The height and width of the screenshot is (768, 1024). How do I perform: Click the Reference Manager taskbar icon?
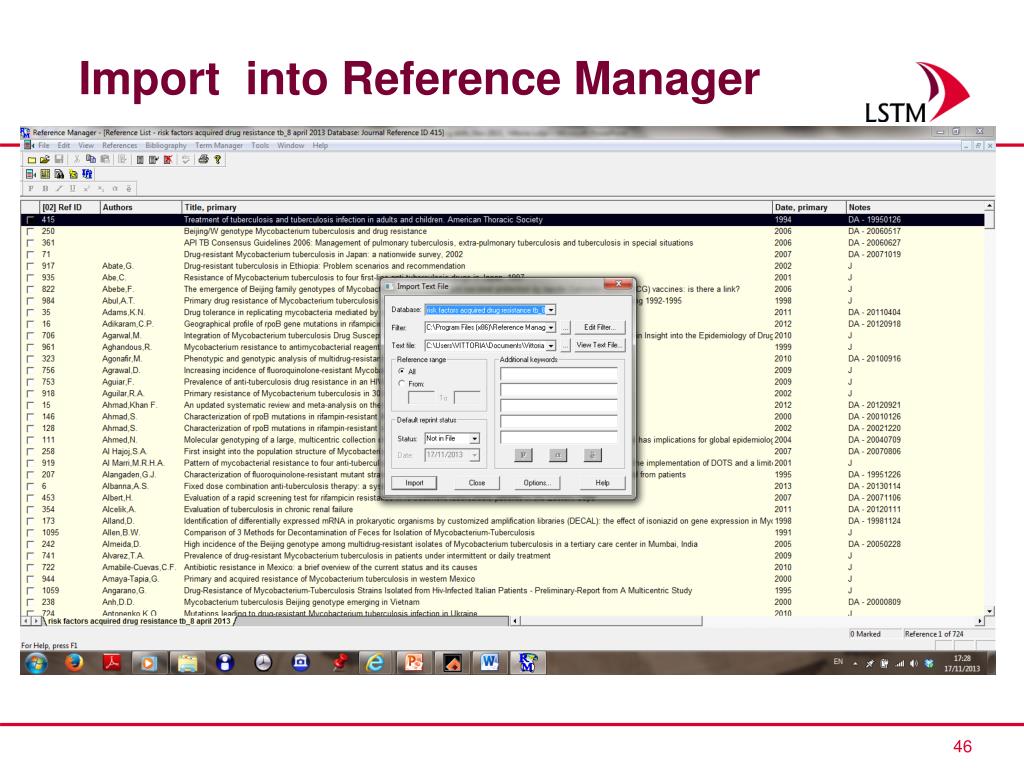[x=527, y=663]
